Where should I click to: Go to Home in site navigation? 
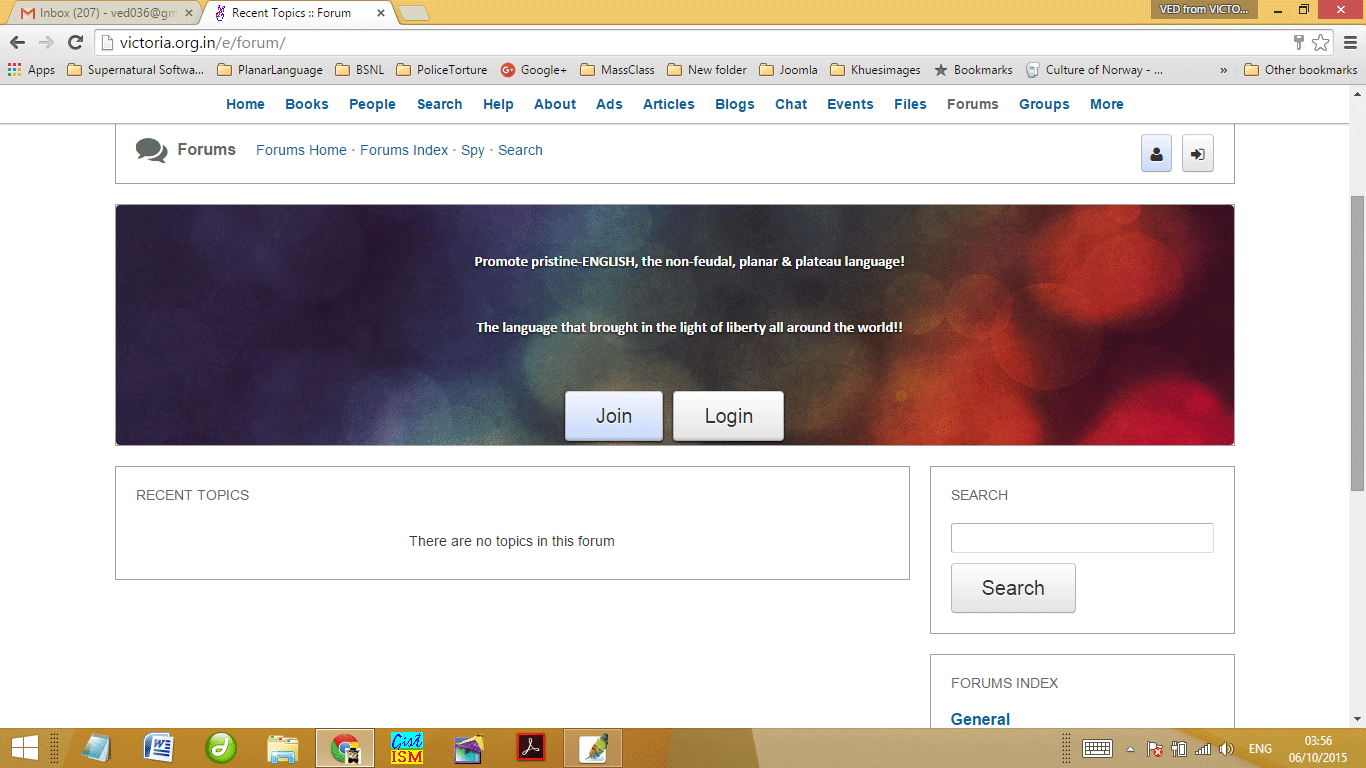245,104
